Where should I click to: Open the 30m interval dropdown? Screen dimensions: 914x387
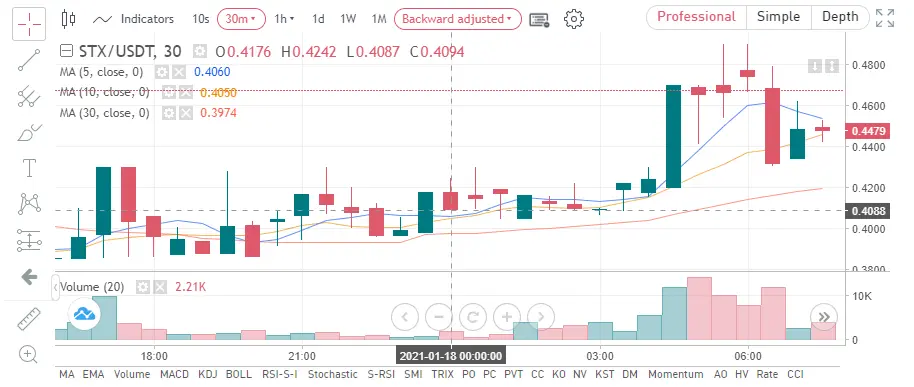click(x=241, y=19)
